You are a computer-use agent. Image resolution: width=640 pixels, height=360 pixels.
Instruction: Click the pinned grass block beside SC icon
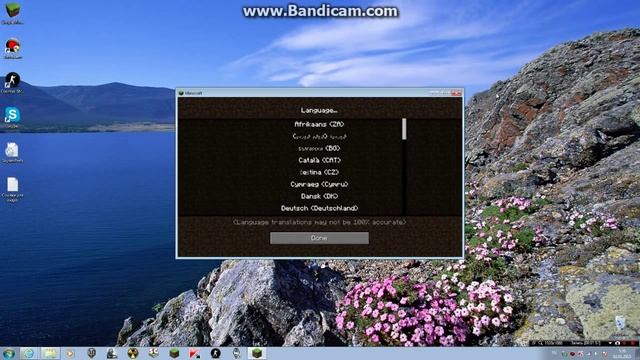coord(174,353)
